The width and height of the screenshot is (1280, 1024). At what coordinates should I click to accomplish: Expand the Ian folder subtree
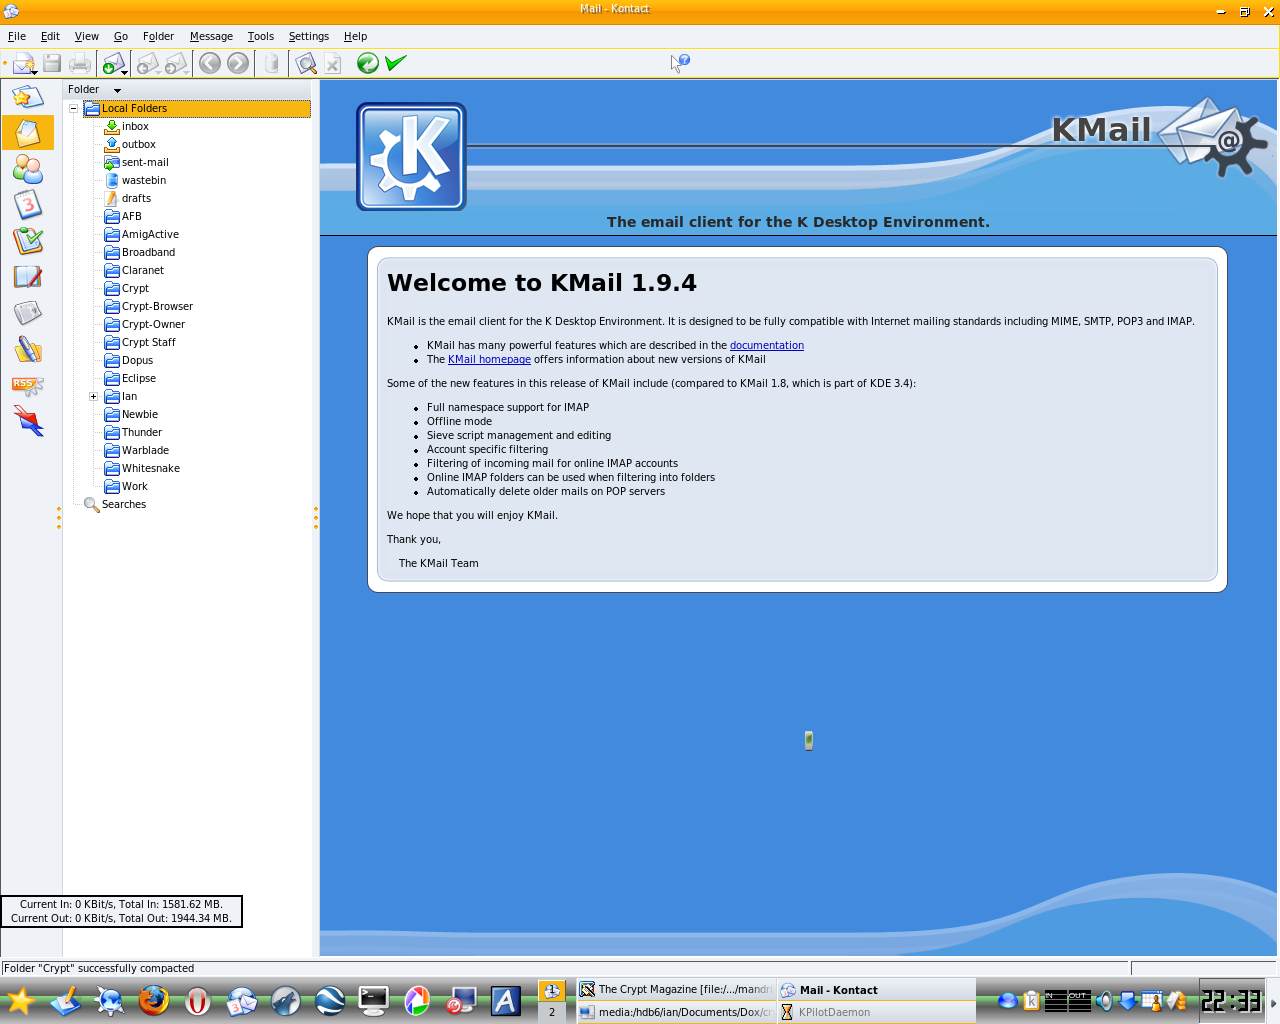(x=94, y=397)
